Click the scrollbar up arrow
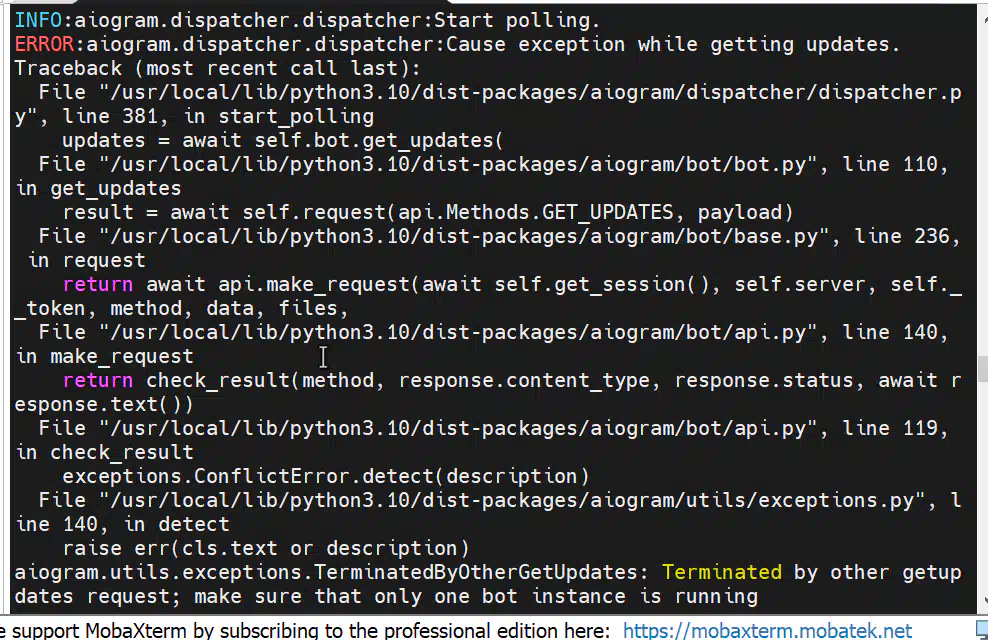Viewport: 988px width, 640px height. [983, 18]
